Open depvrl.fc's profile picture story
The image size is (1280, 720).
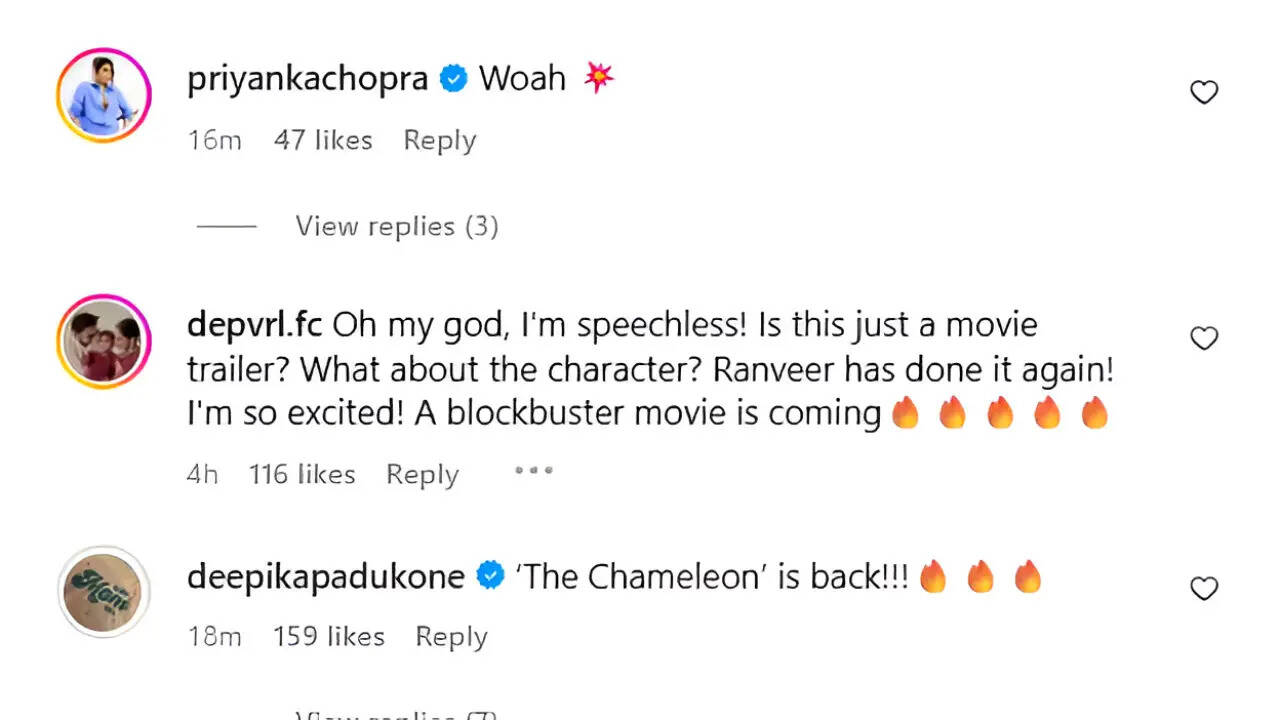(x=104, y=341)
